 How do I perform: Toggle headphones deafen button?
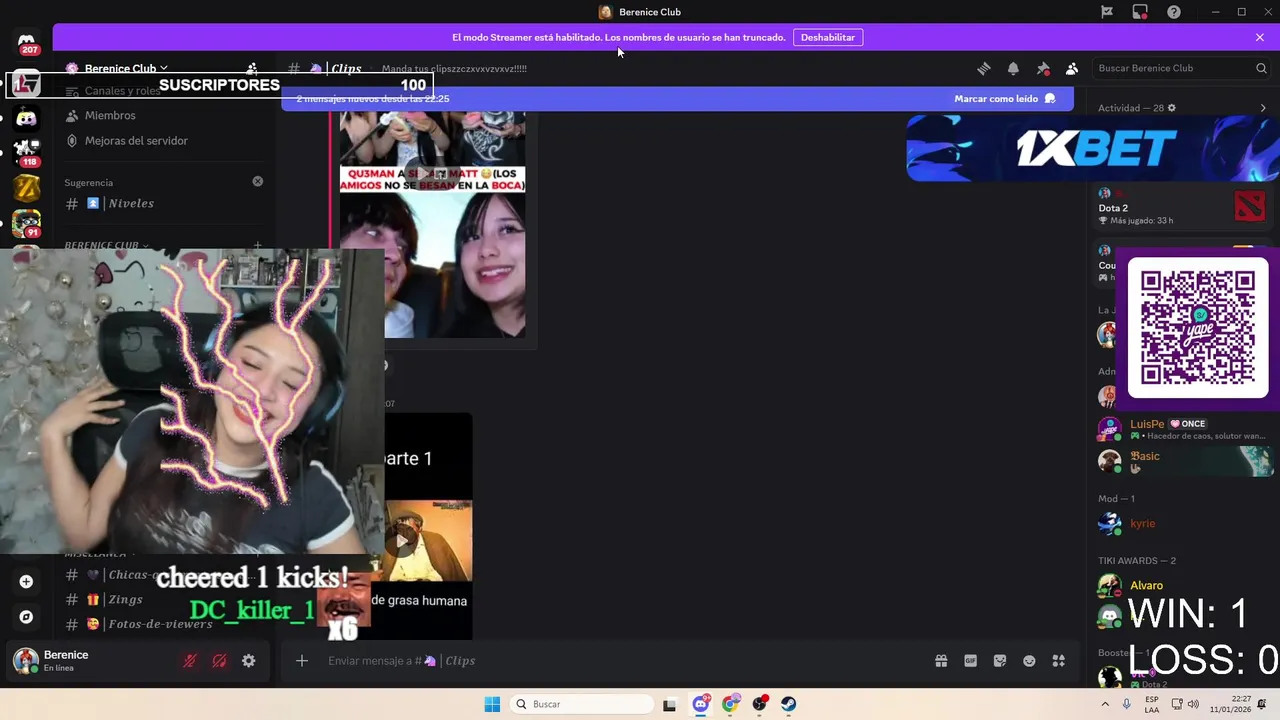(219, 661)
